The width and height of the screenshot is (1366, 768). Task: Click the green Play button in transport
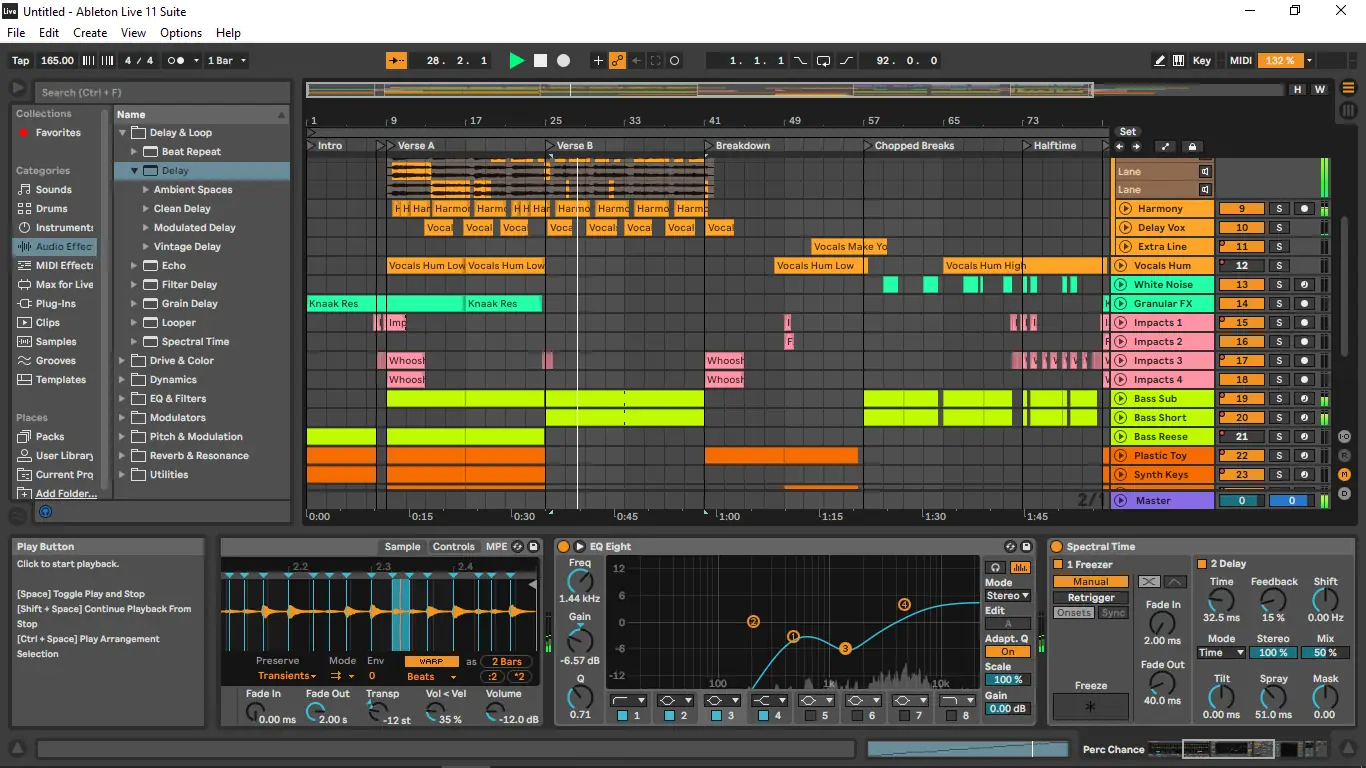click(516, 61)
